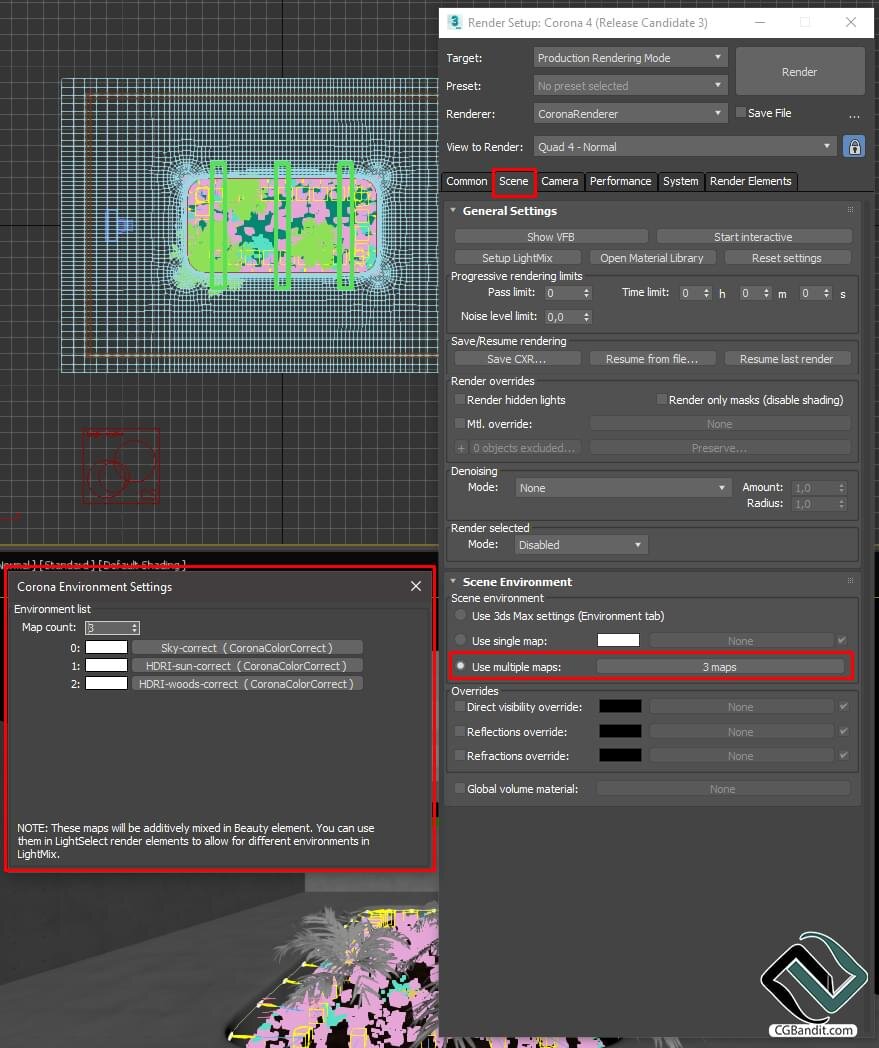Image resolution: width=879 pixels, height=1048 pixels.
Task: Enable Reflections override checkbox
Action: [459, 731]
